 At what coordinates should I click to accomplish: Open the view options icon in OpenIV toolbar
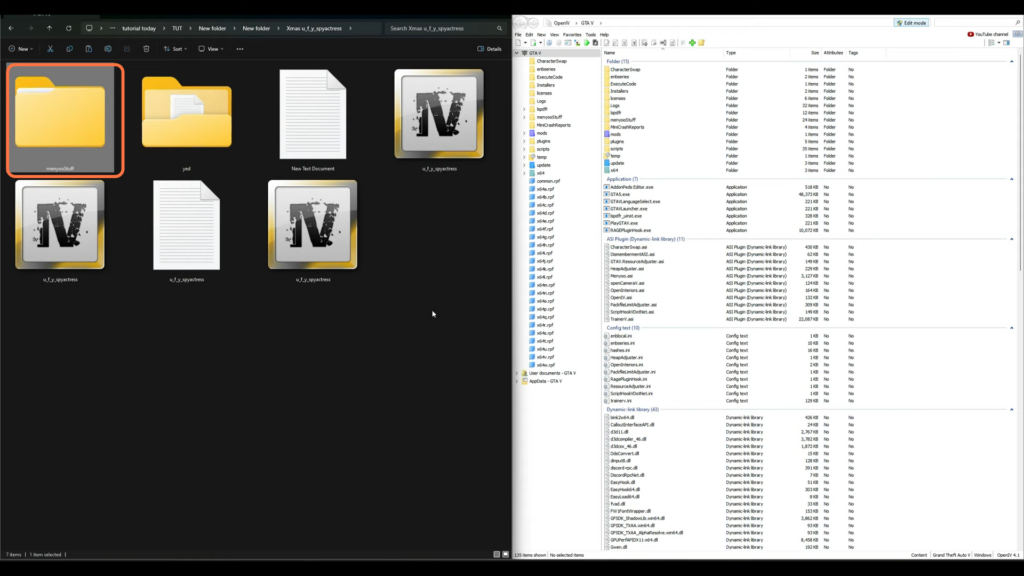tap(993, 43)
